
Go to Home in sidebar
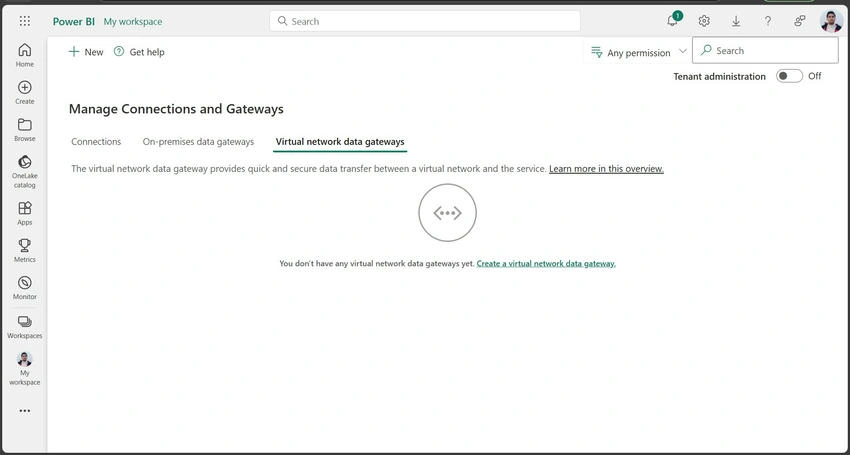click(24, 55)
